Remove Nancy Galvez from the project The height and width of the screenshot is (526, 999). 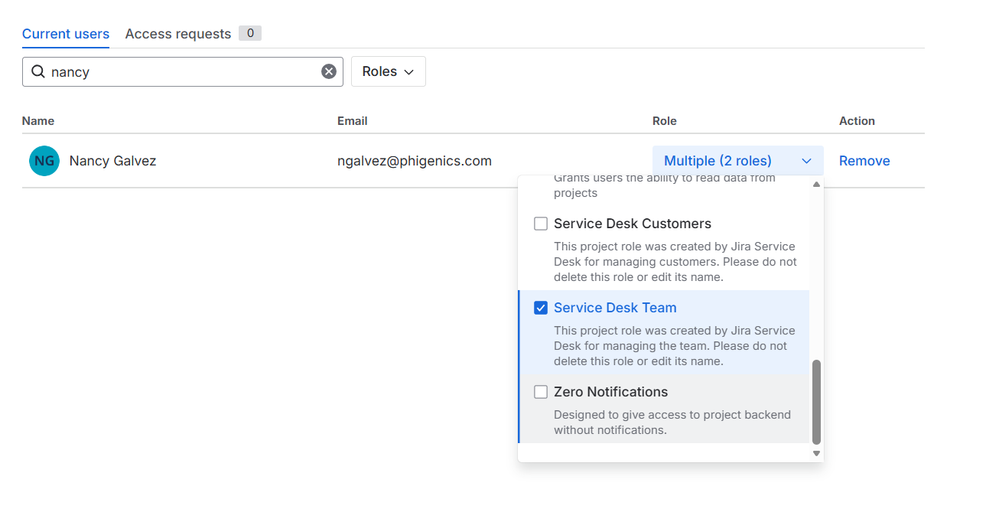pyautogui.click(x=864, y=161)
